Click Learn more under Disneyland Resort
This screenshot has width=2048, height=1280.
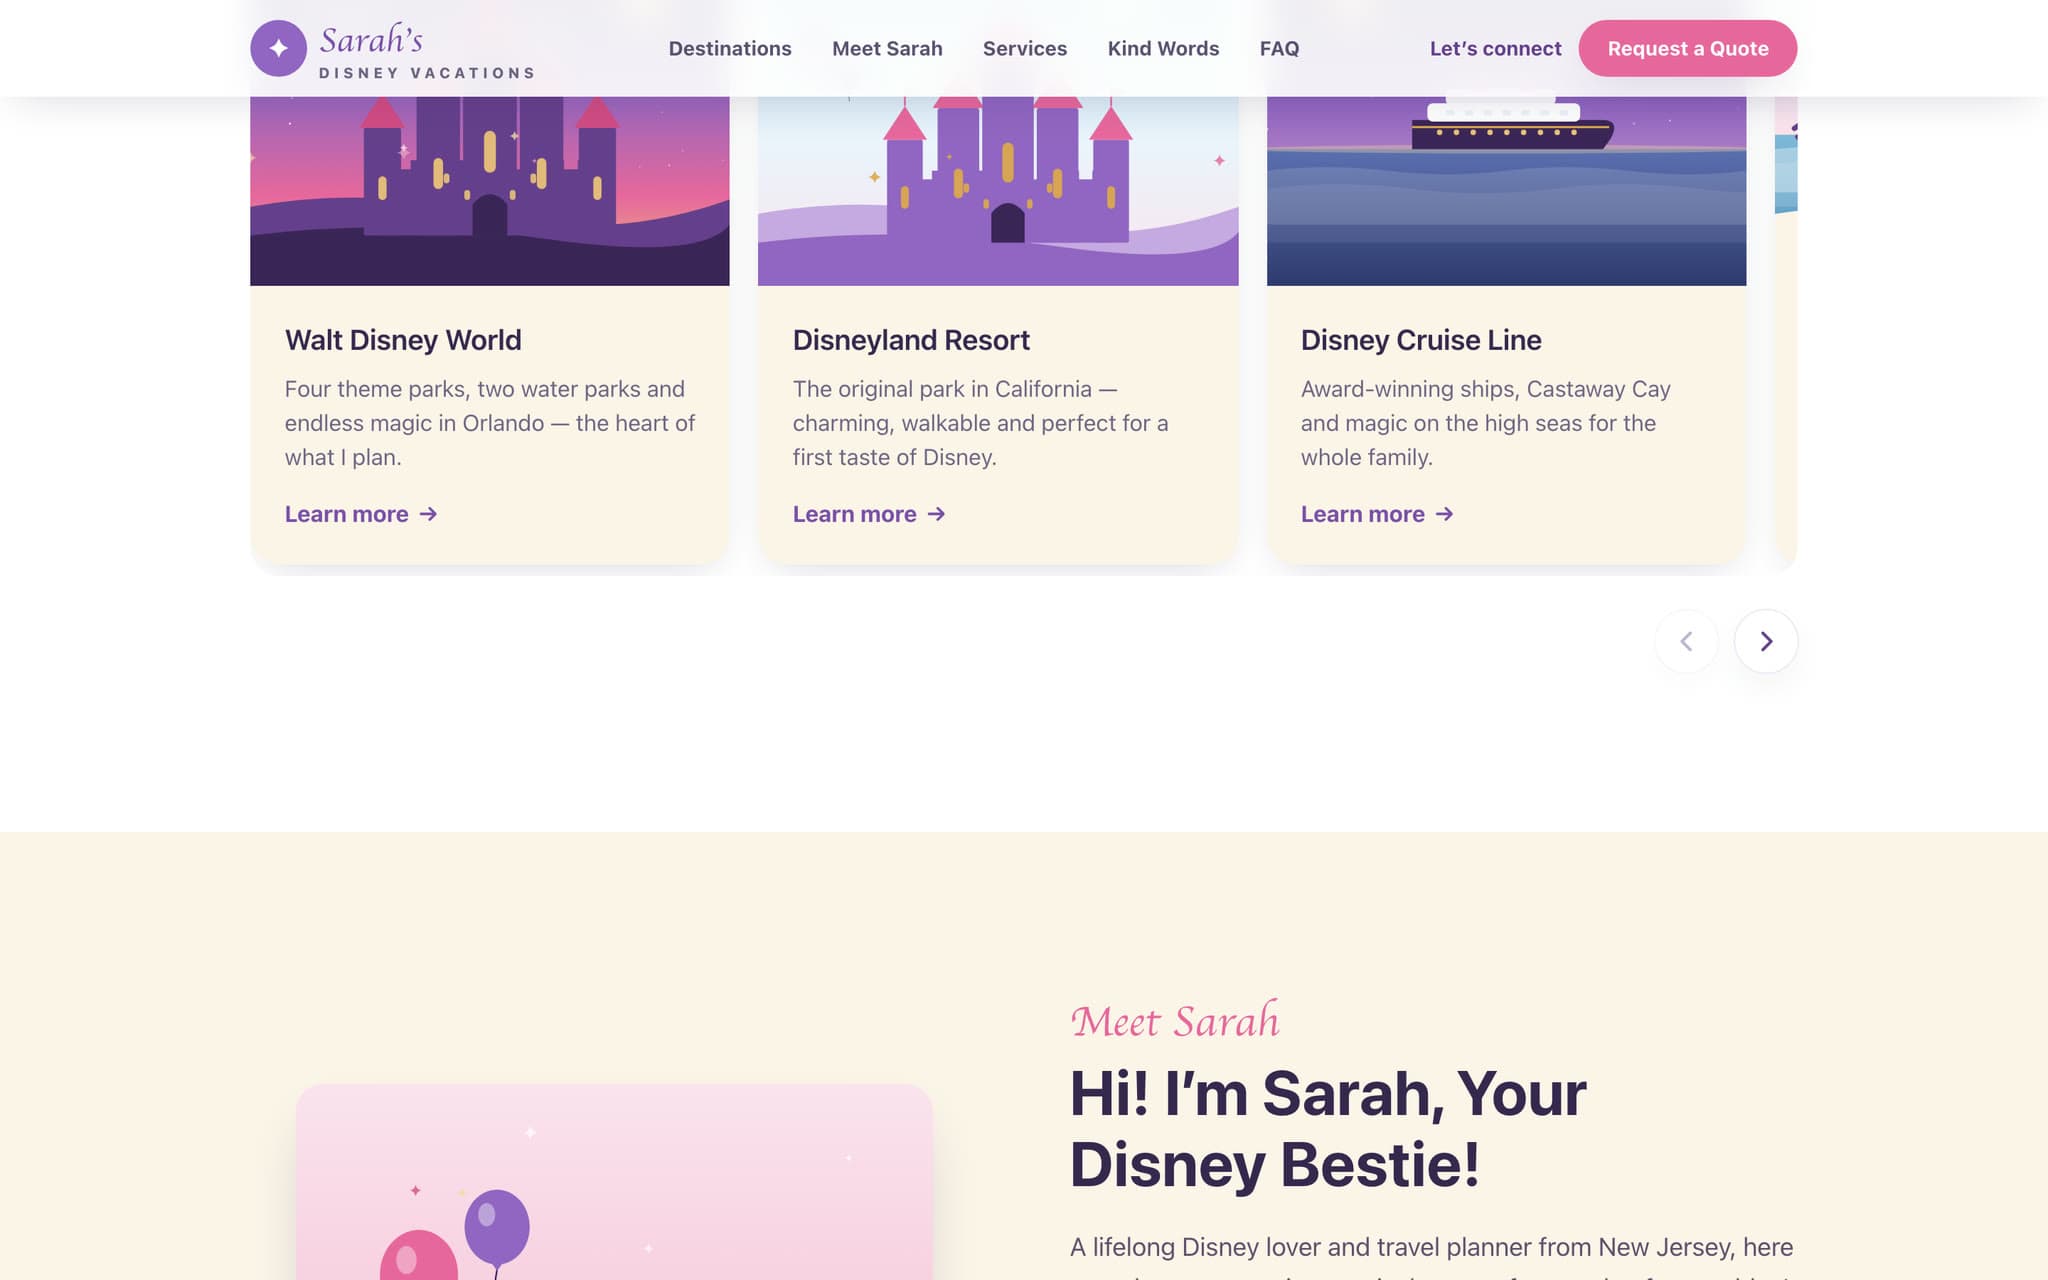pos(869,514)
